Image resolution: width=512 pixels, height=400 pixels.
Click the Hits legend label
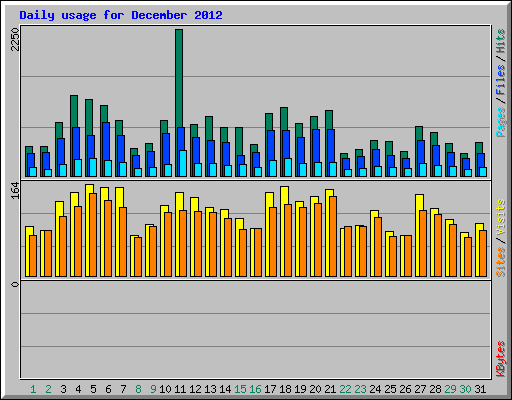(500, 41)
